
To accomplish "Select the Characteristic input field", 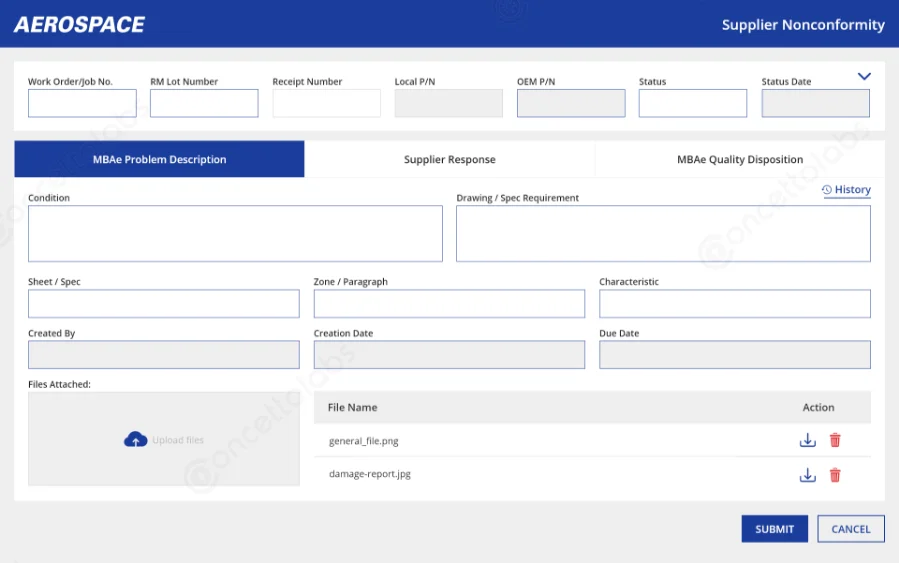I will [x=734, y=304].
